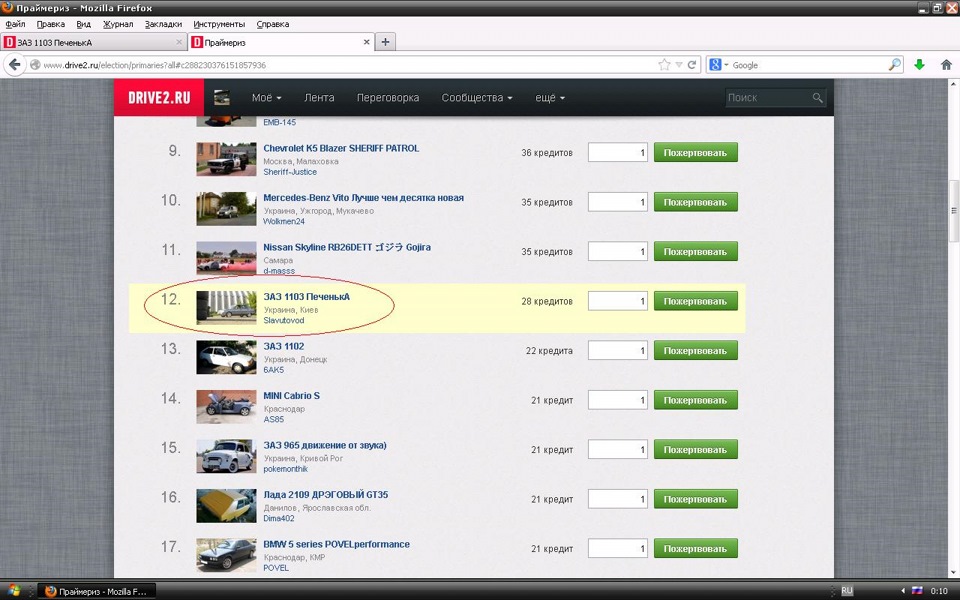Open the Лента link in header
The width and height of the screenshot is (960, 600).
pyautogui.click(x=319, y=97)
